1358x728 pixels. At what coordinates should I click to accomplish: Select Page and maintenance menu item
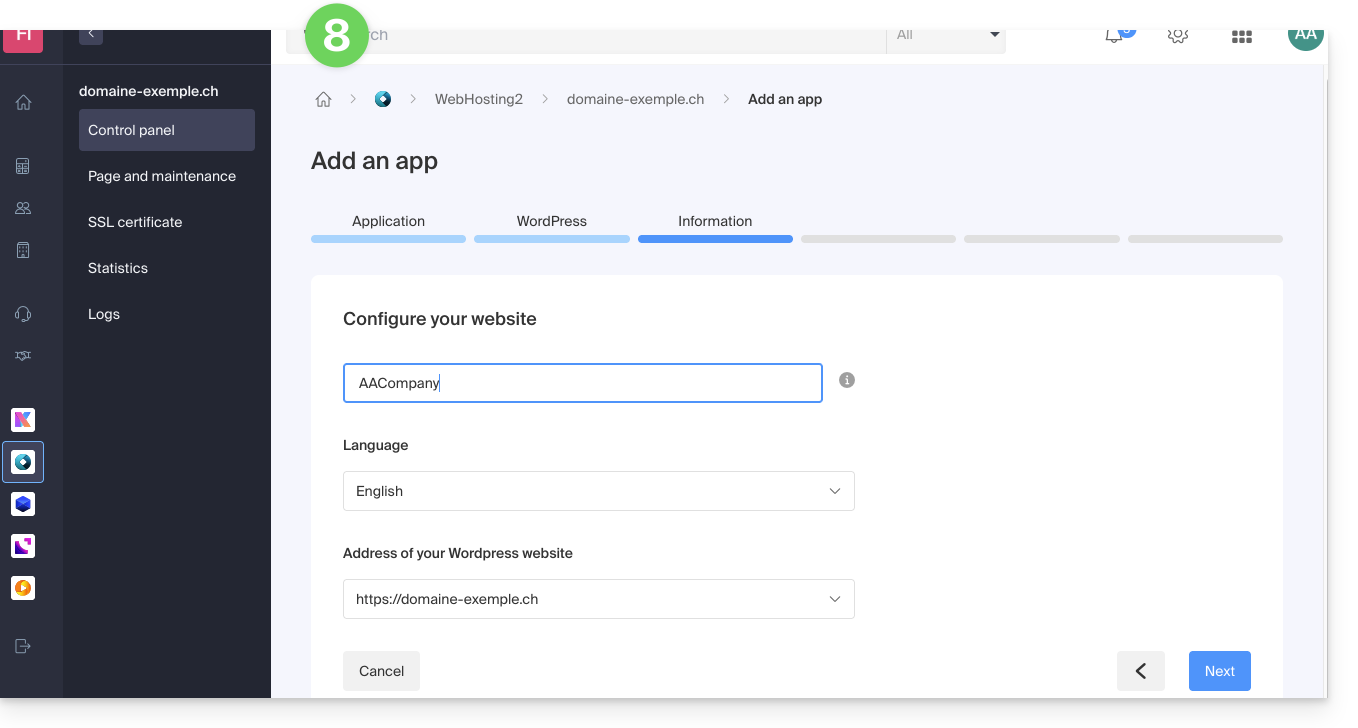coord(162,176)
